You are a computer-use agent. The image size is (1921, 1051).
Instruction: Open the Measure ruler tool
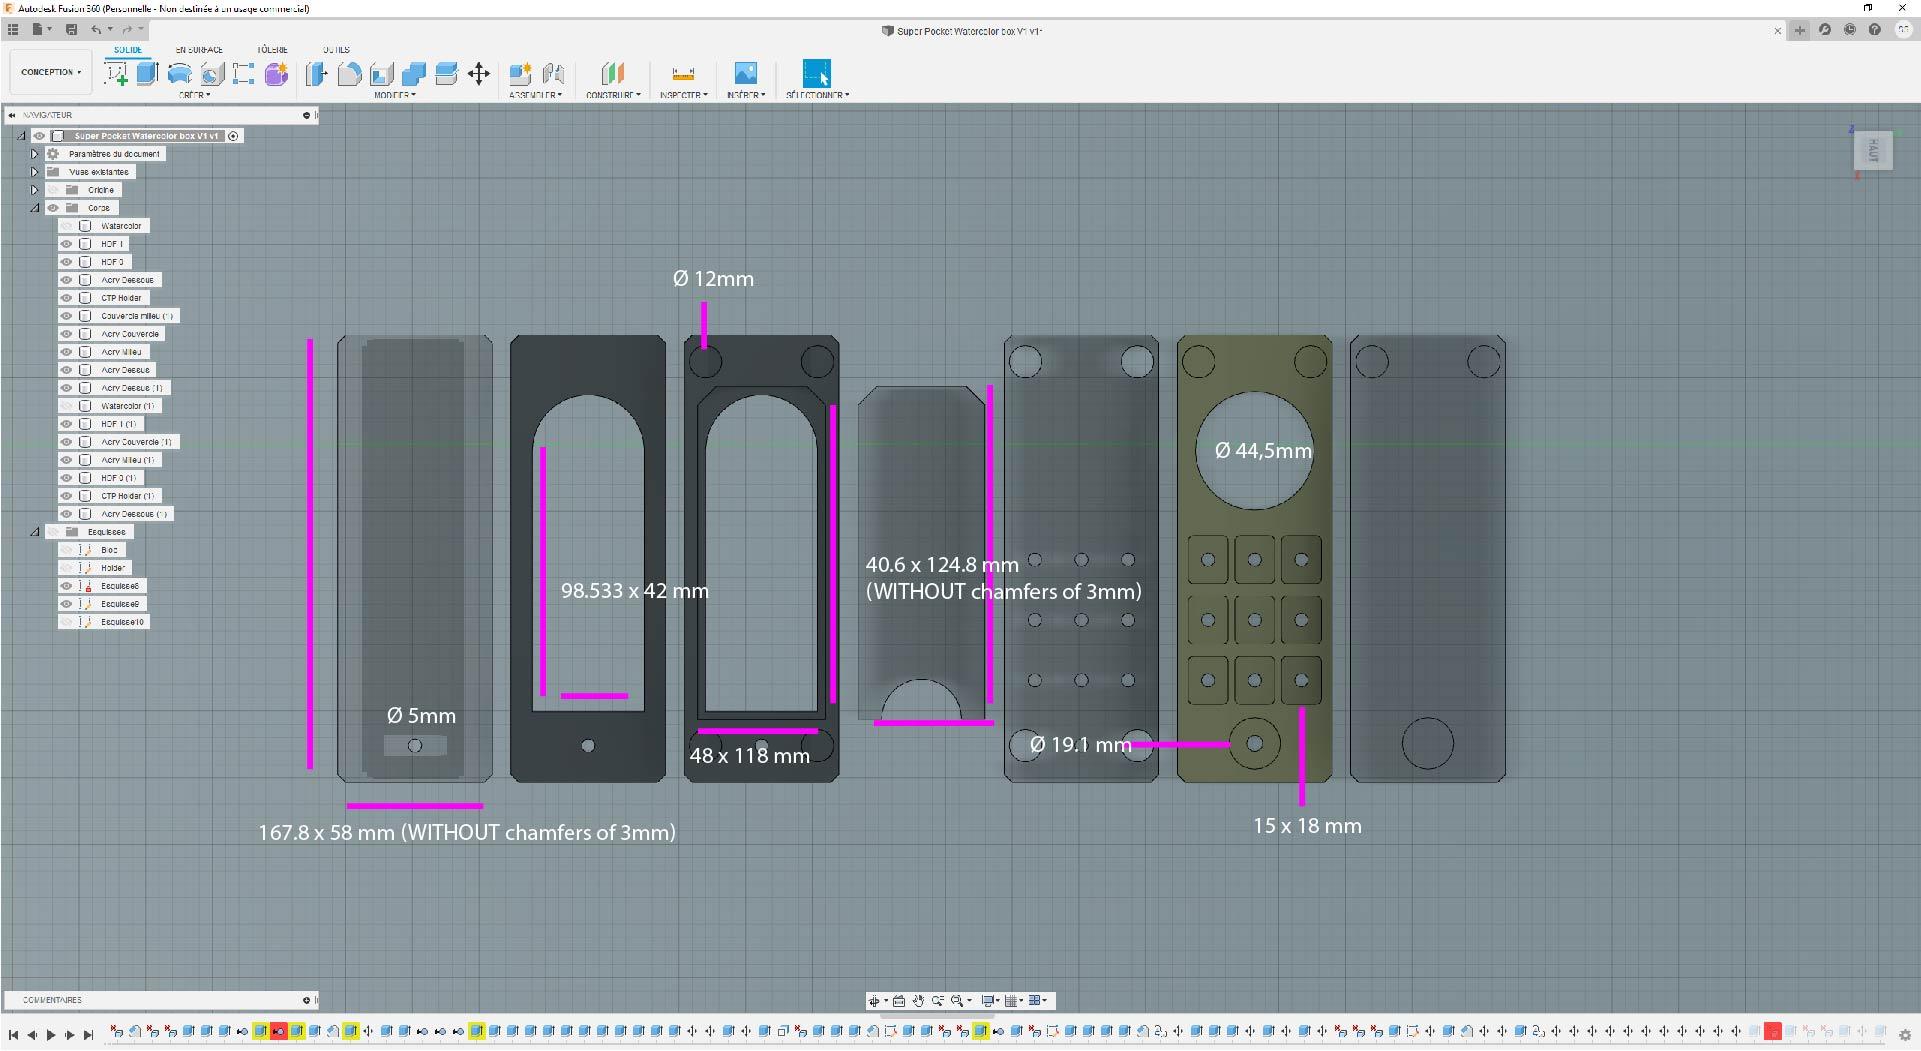click(684, 73)
